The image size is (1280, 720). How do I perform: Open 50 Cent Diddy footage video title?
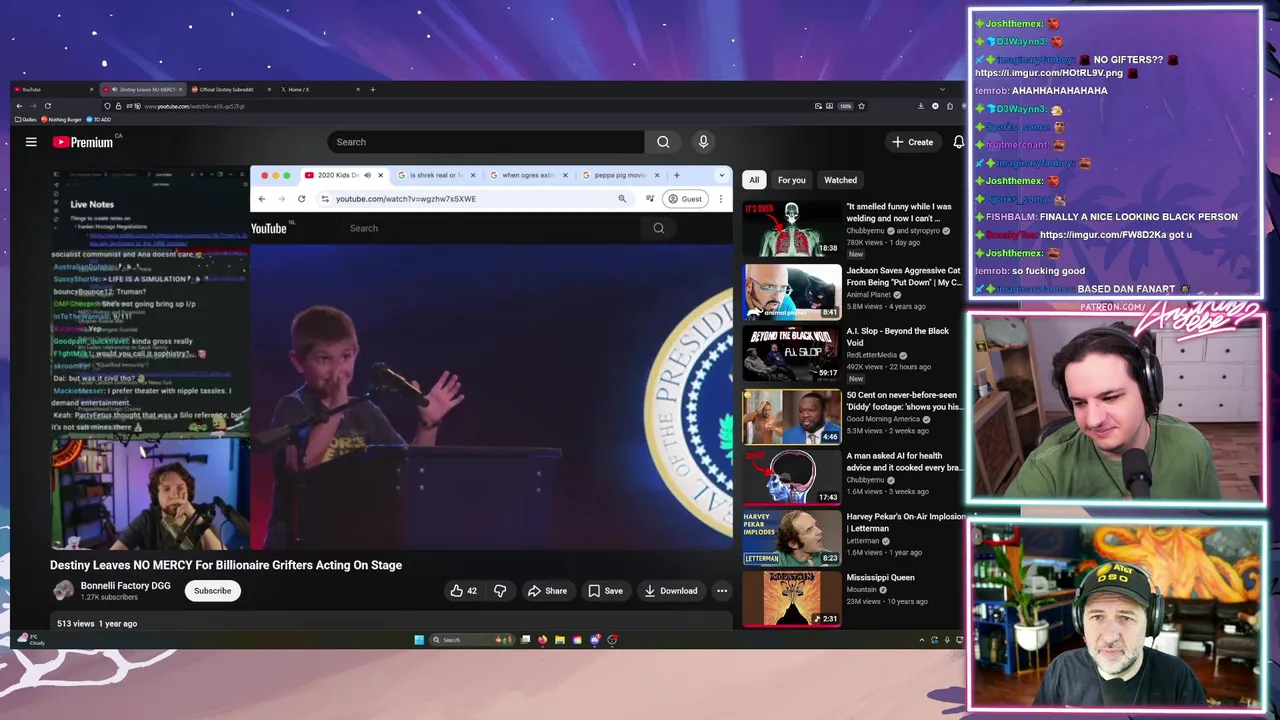903,401
